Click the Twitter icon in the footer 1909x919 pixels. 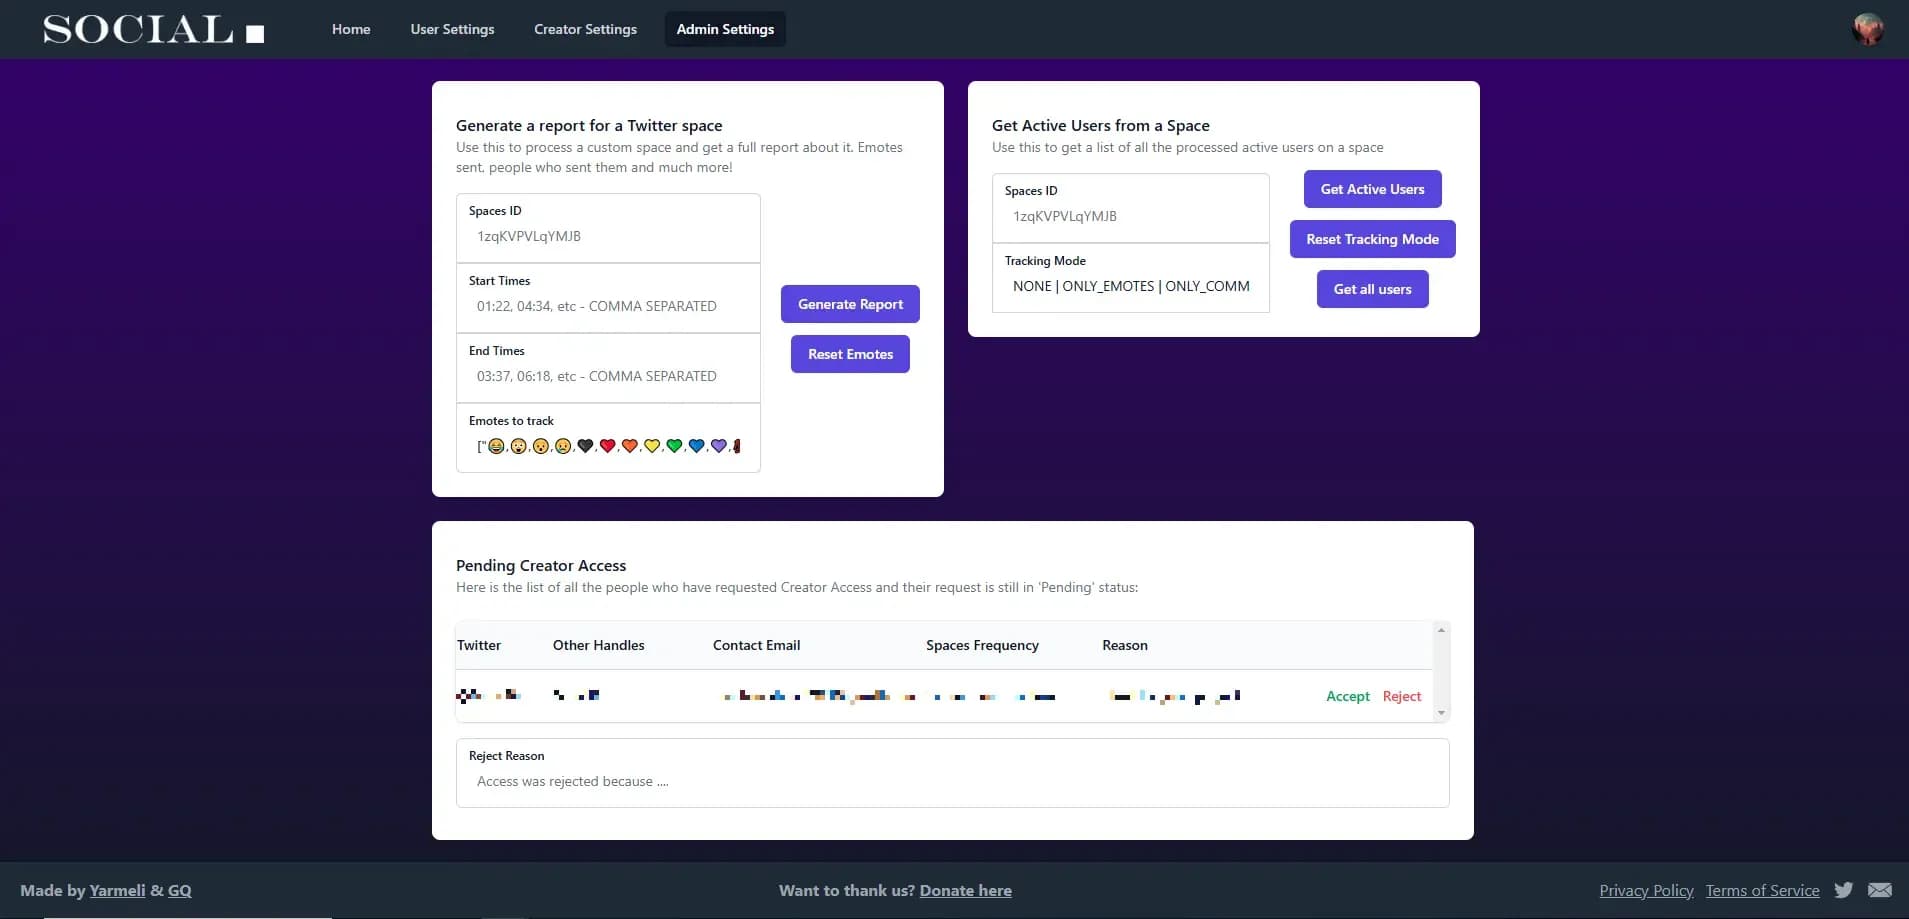1843,890
